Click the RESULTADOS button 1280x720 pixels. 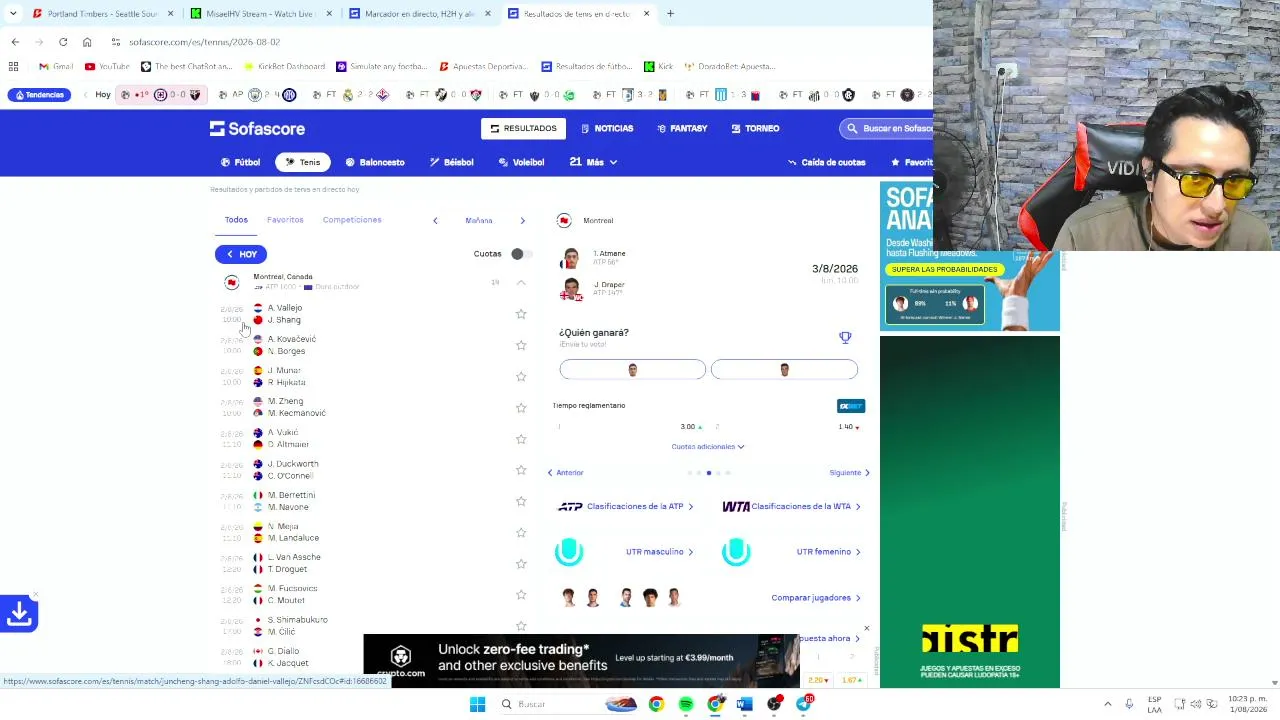pyautogui.click(x=523, y=128)
